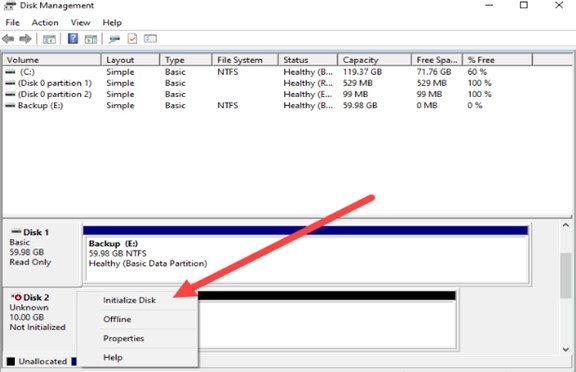The height and width of the screenshot is (372, 576).
Task: Toggle the Show/Hide Console Tree icon
Action: (x=49, y=39)
